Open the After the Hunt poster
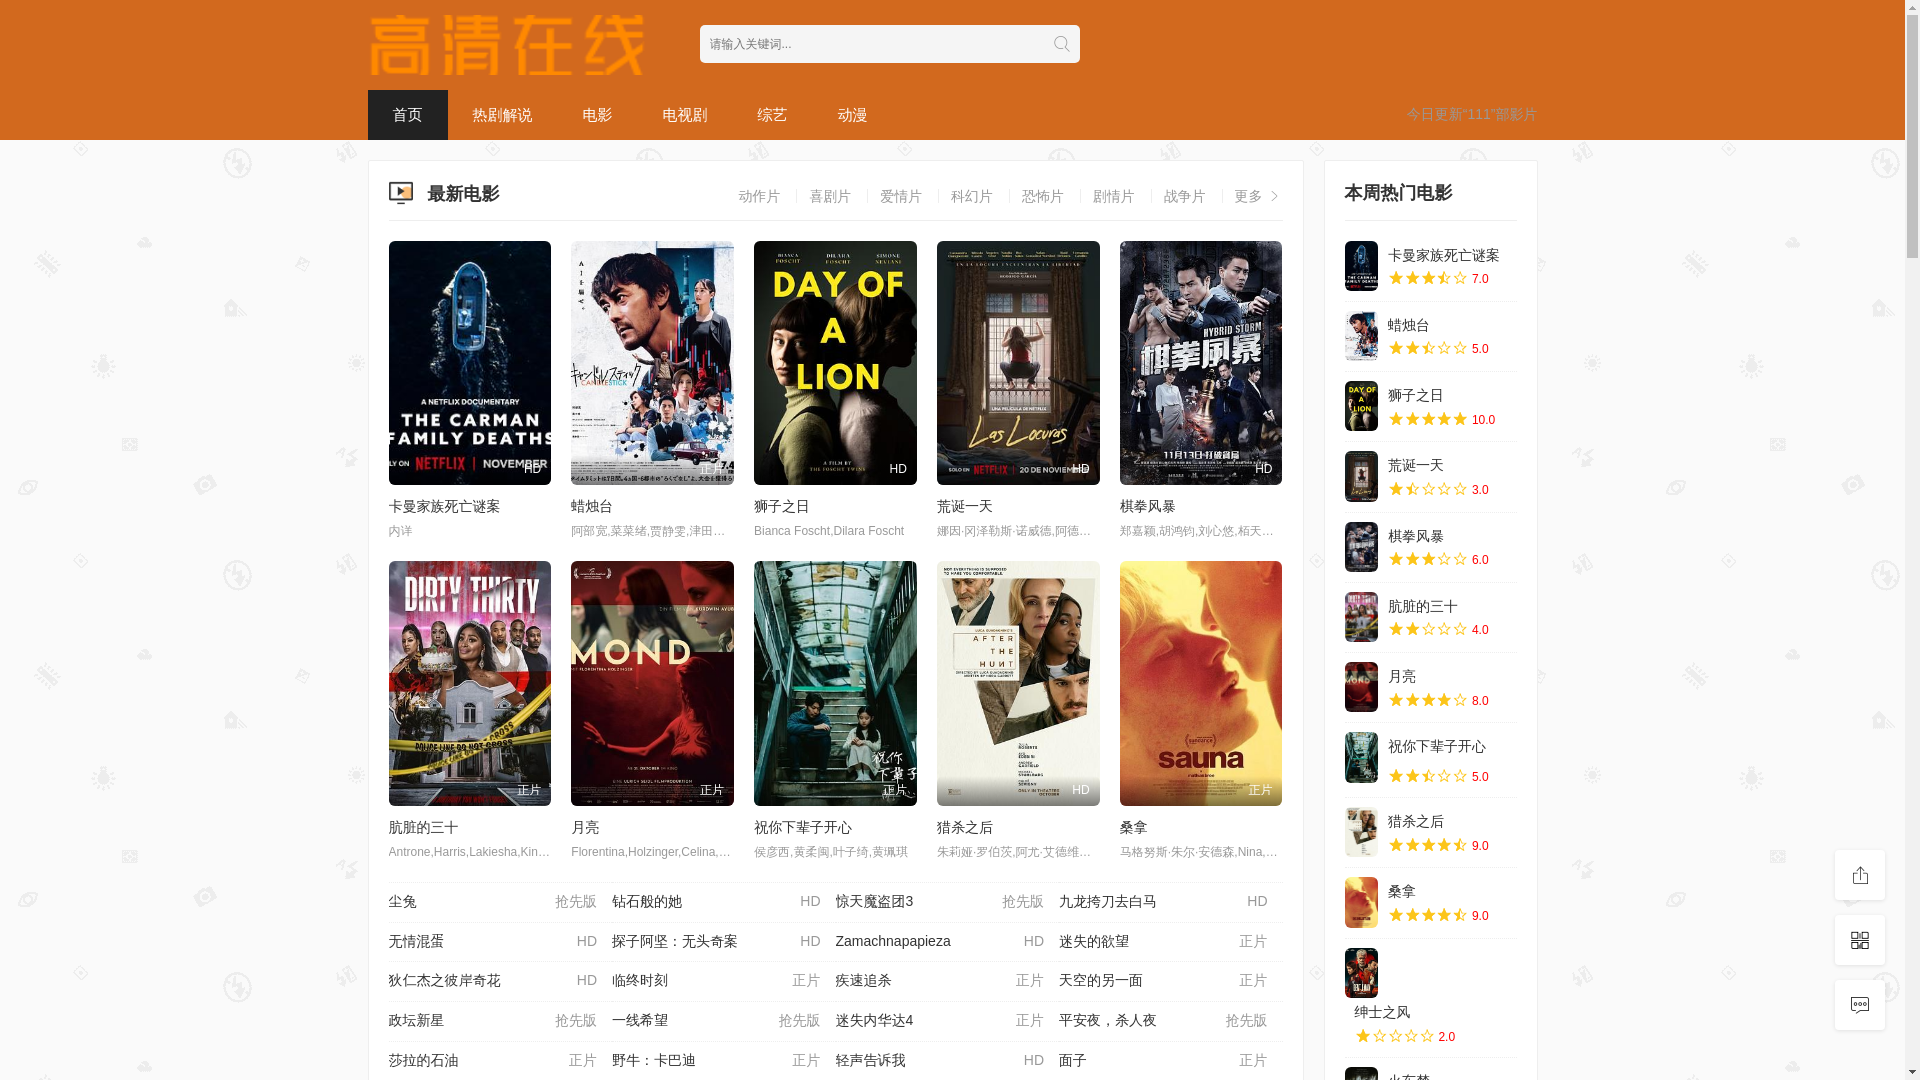The image size is (1920, 1080). [x=1018, y=683]
